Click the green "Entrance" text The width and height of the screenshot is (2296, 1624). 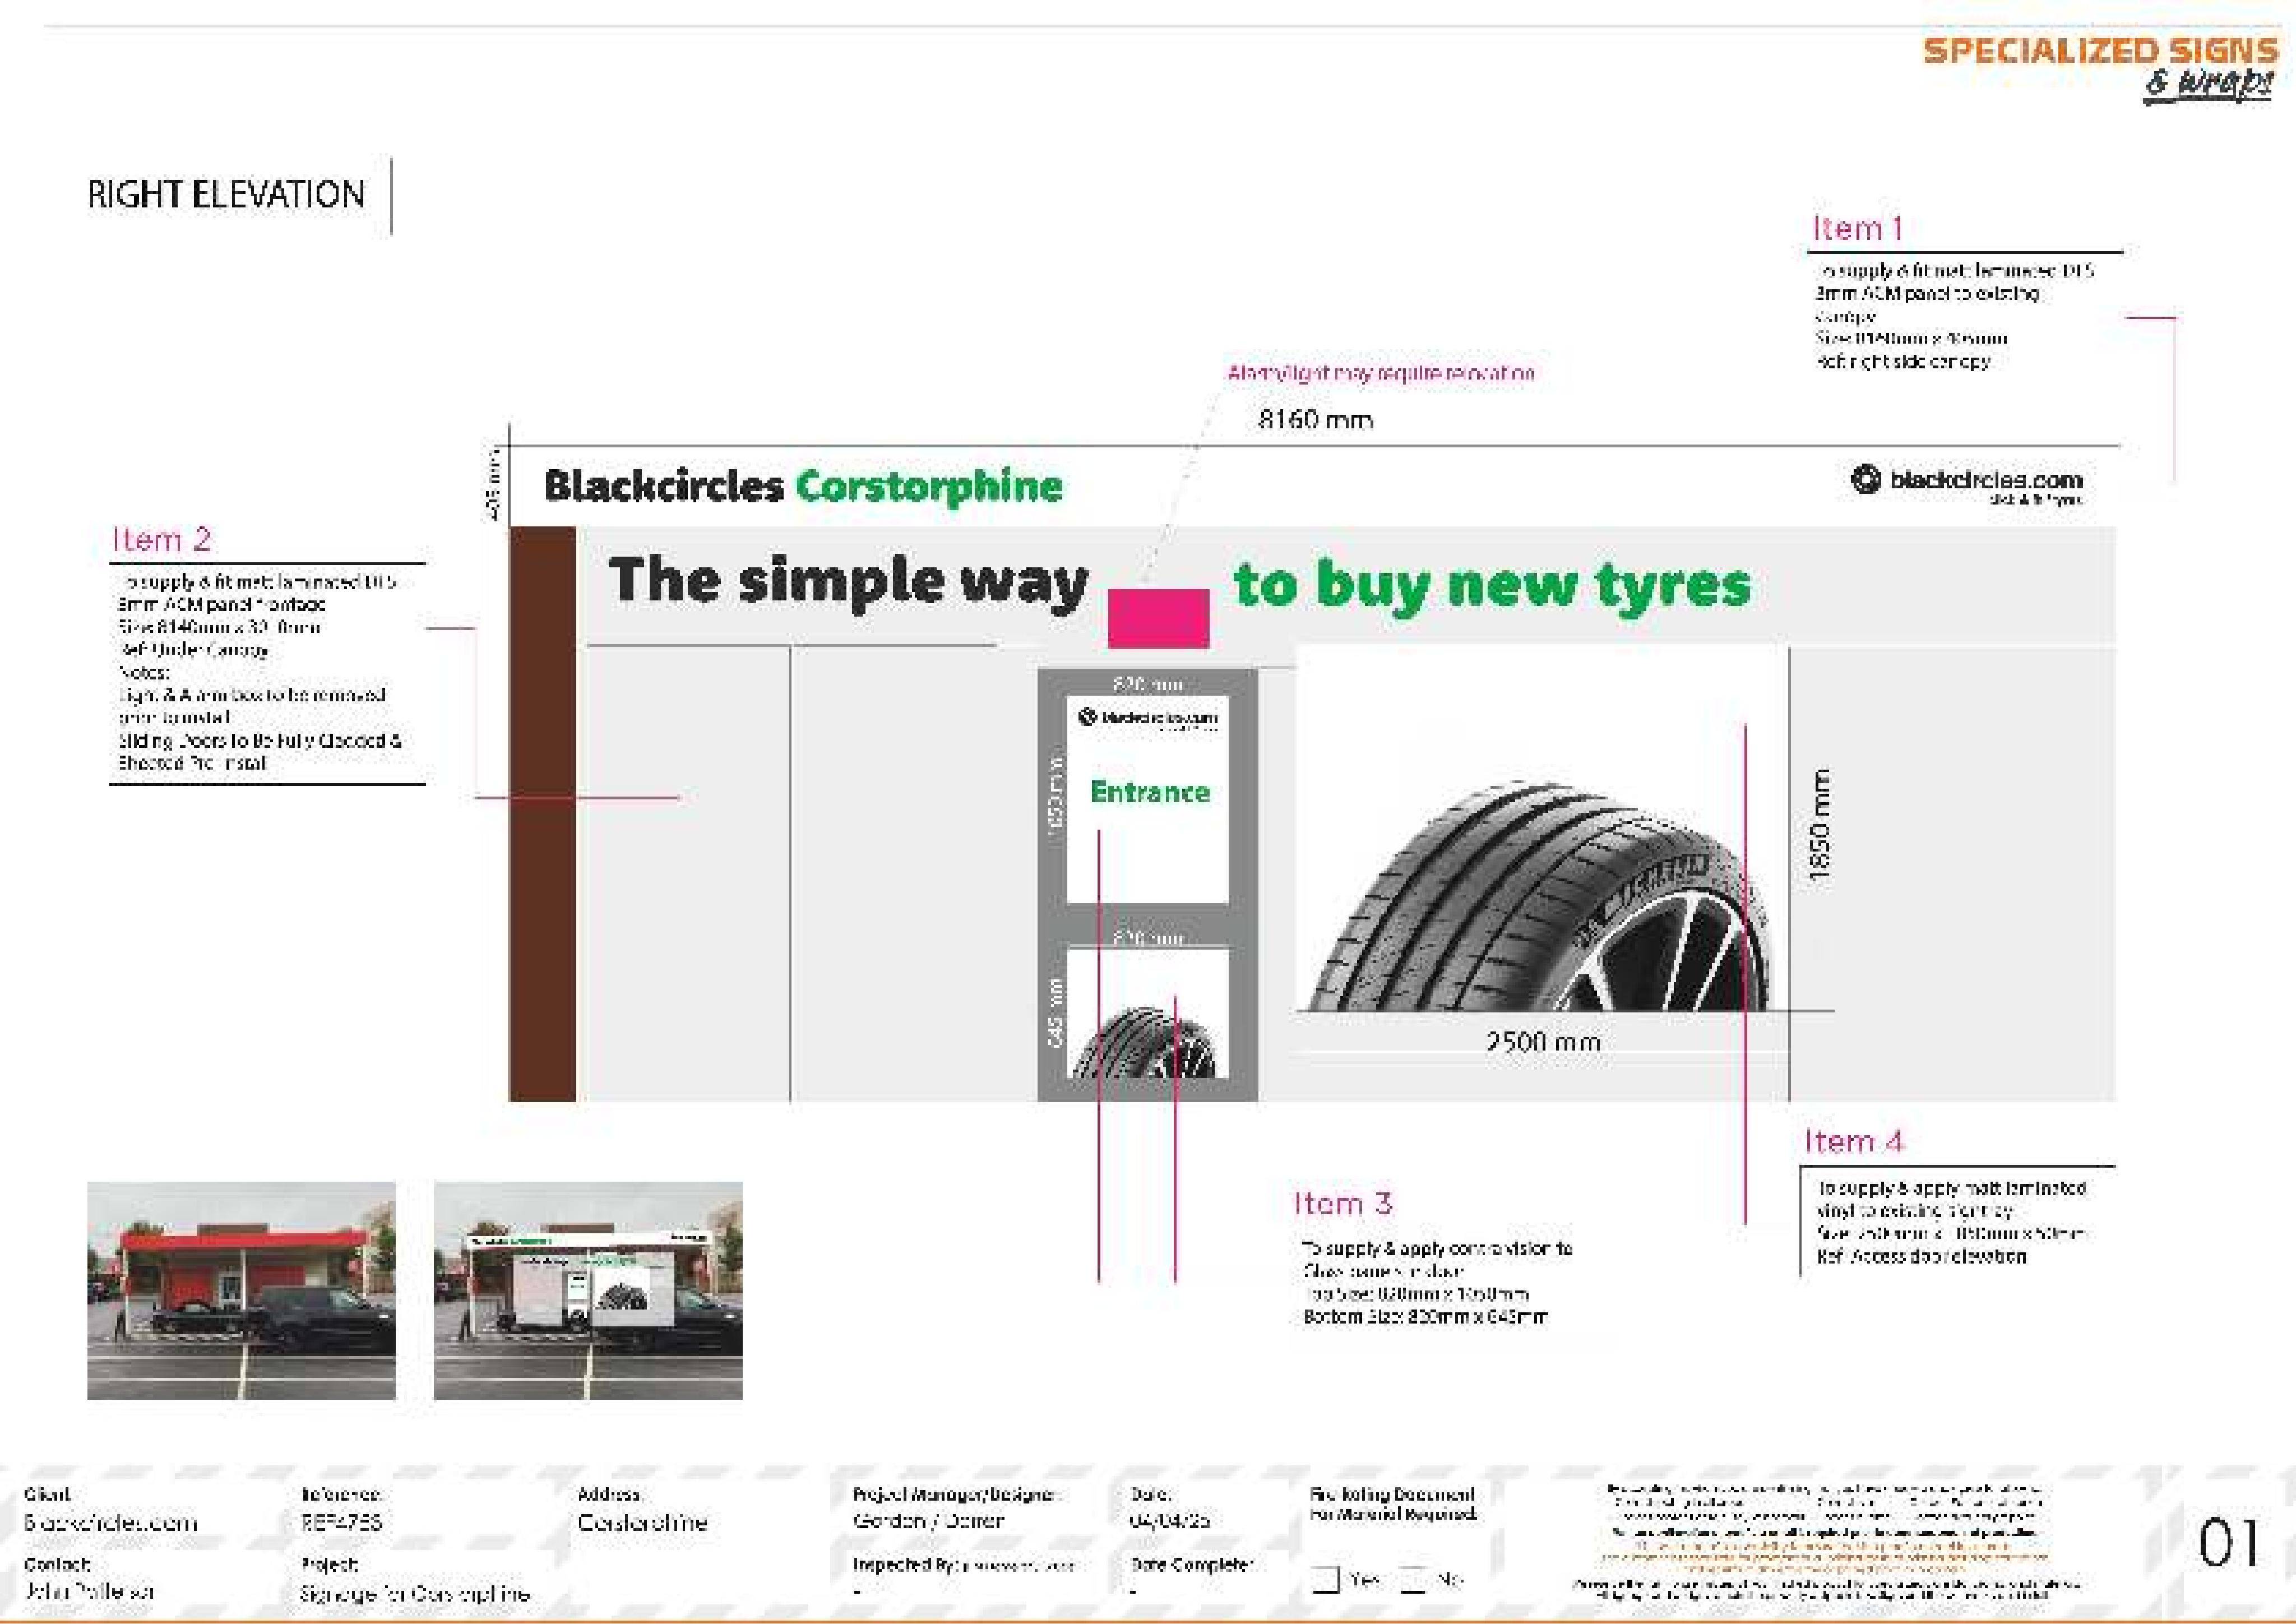pos(1150,792)
